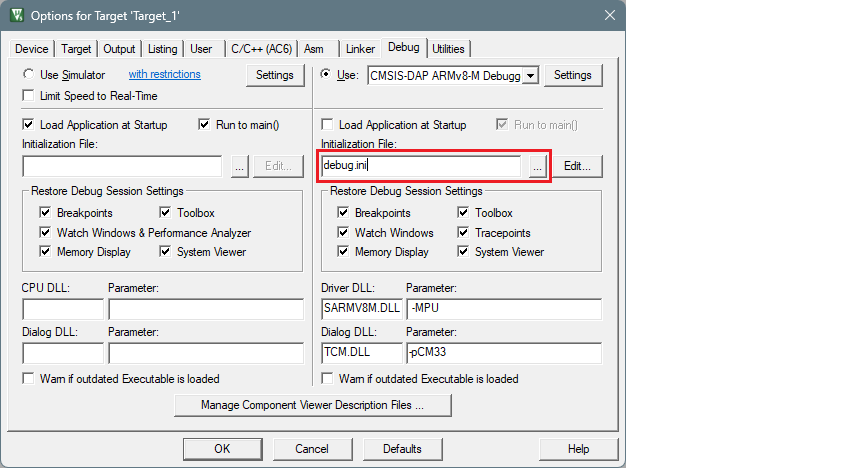Click Driver DLL field SARMV8M.DLL
The width and height of the screenshot is (852, 468).
[x=362, y=309]
